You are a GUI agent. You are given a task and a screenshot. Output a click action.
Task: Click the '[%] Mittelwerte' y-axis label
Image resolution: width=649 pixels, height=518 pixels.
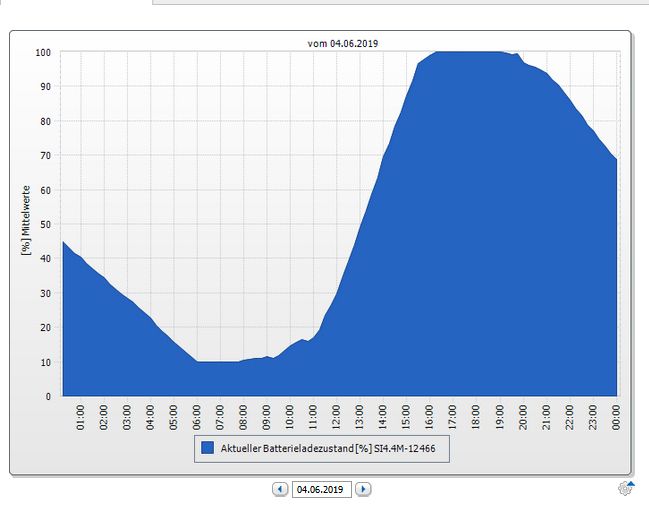coord(26,222)
